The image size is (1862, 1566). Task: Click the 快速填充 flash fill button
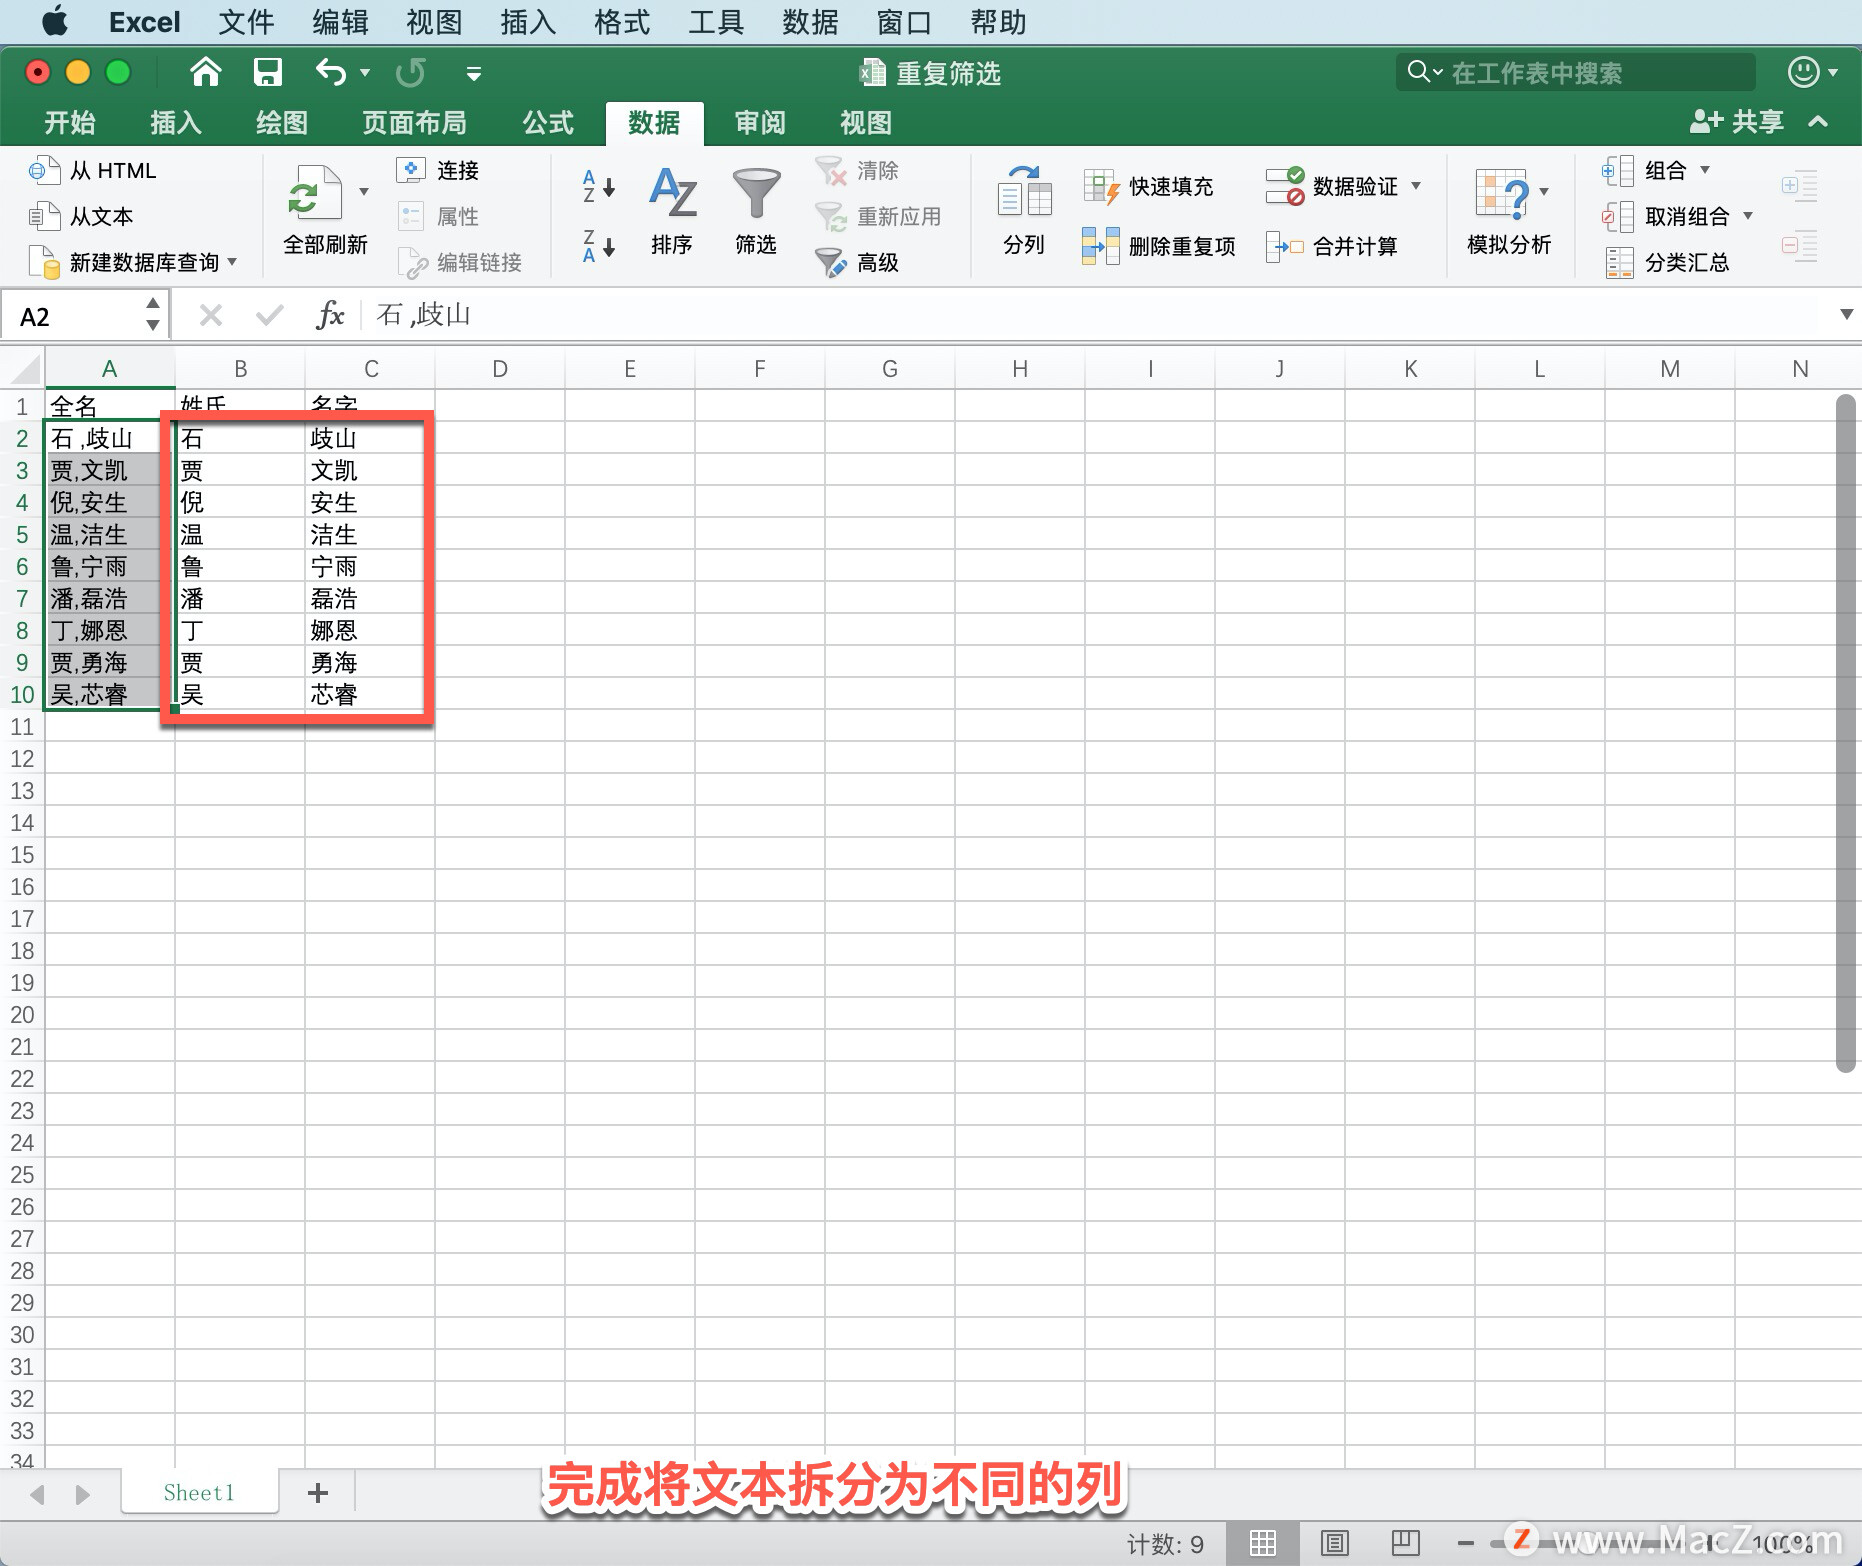pos(1148,186)
